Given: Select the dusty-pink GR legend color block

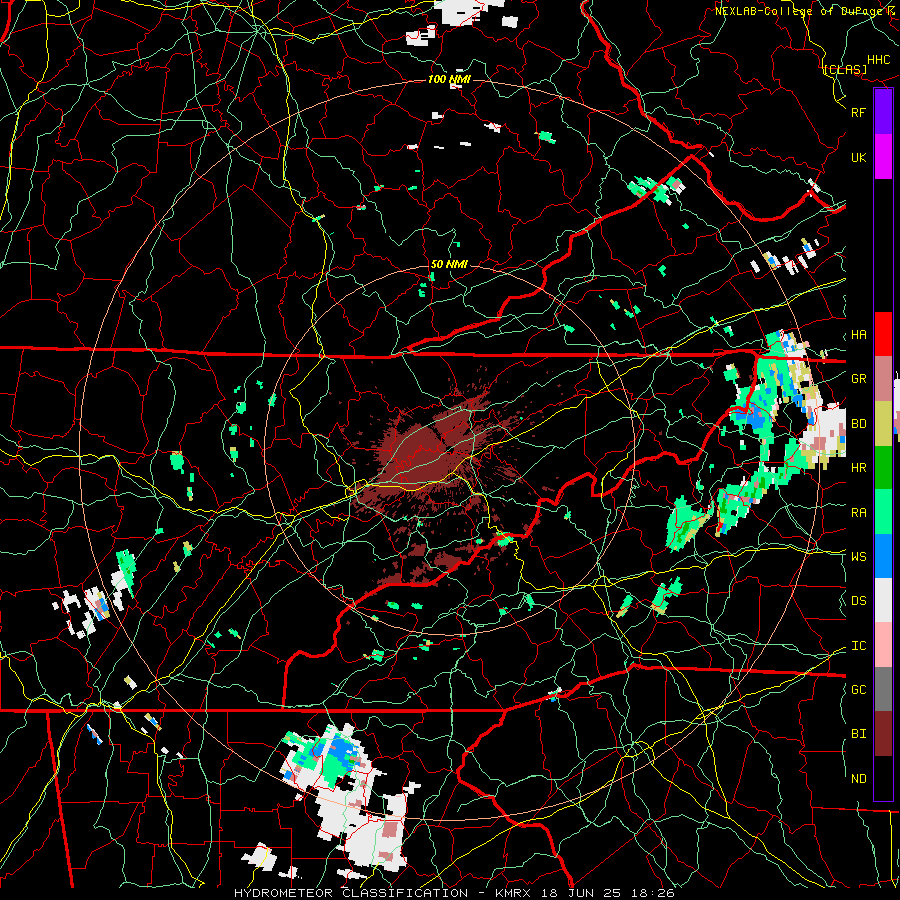Looking at the screenshot, I should 883,378.
